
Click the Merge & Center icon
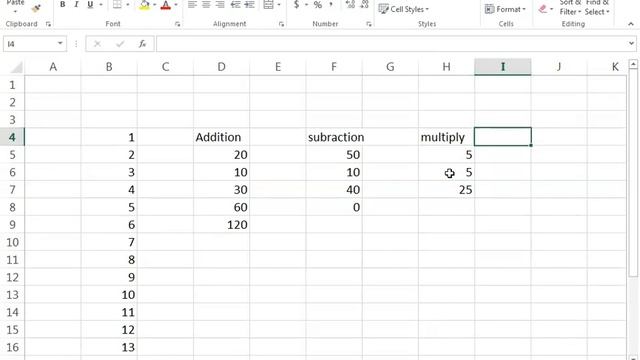[x=269, y=5]
